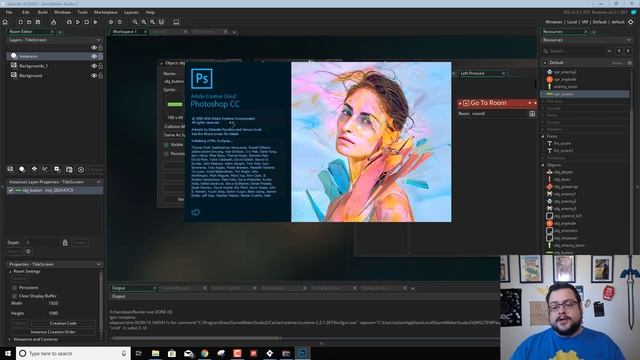
Task: Switch to the Workspace 1 tab
Action: pyautogui.click(x=129, y=31)
